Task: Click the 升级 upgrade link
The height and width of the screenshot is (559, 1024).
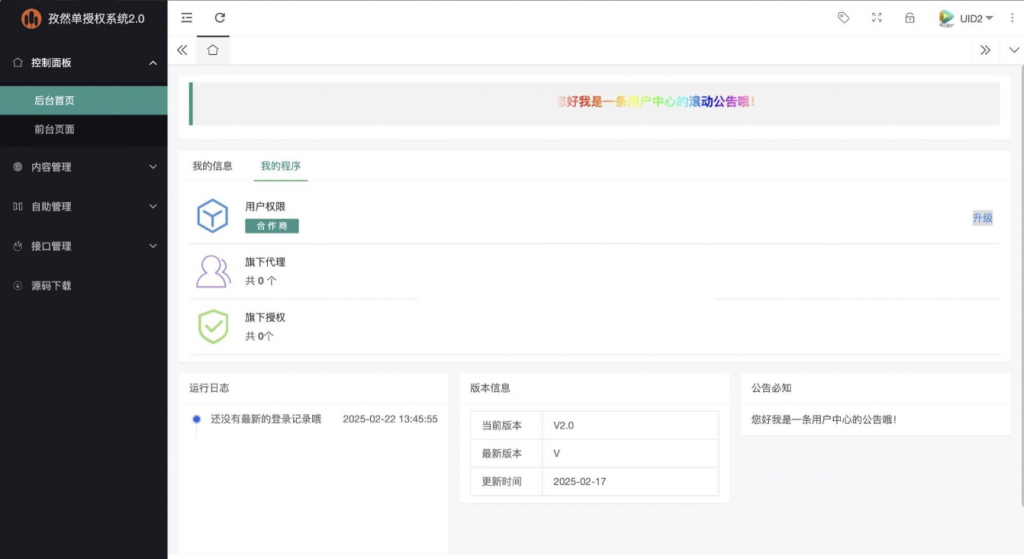Action: point(982,218)
